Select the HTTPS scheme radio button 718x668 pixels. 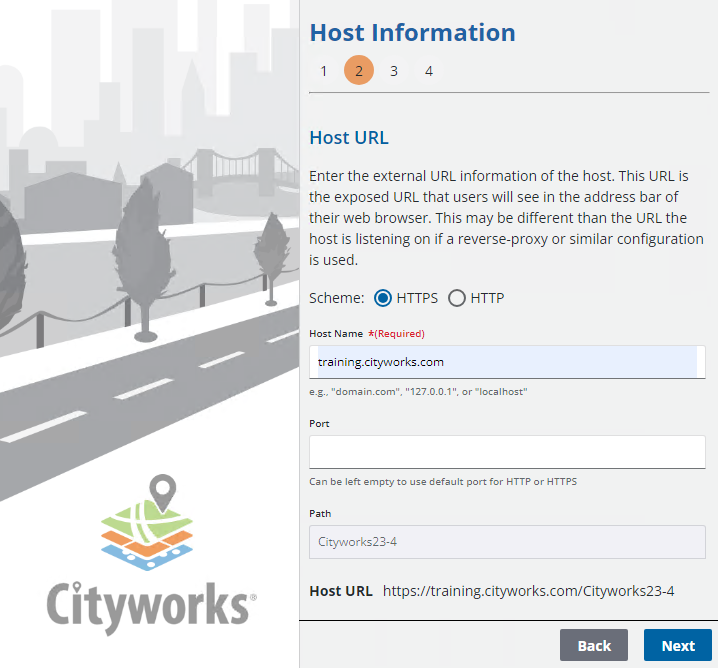(383, 298)
